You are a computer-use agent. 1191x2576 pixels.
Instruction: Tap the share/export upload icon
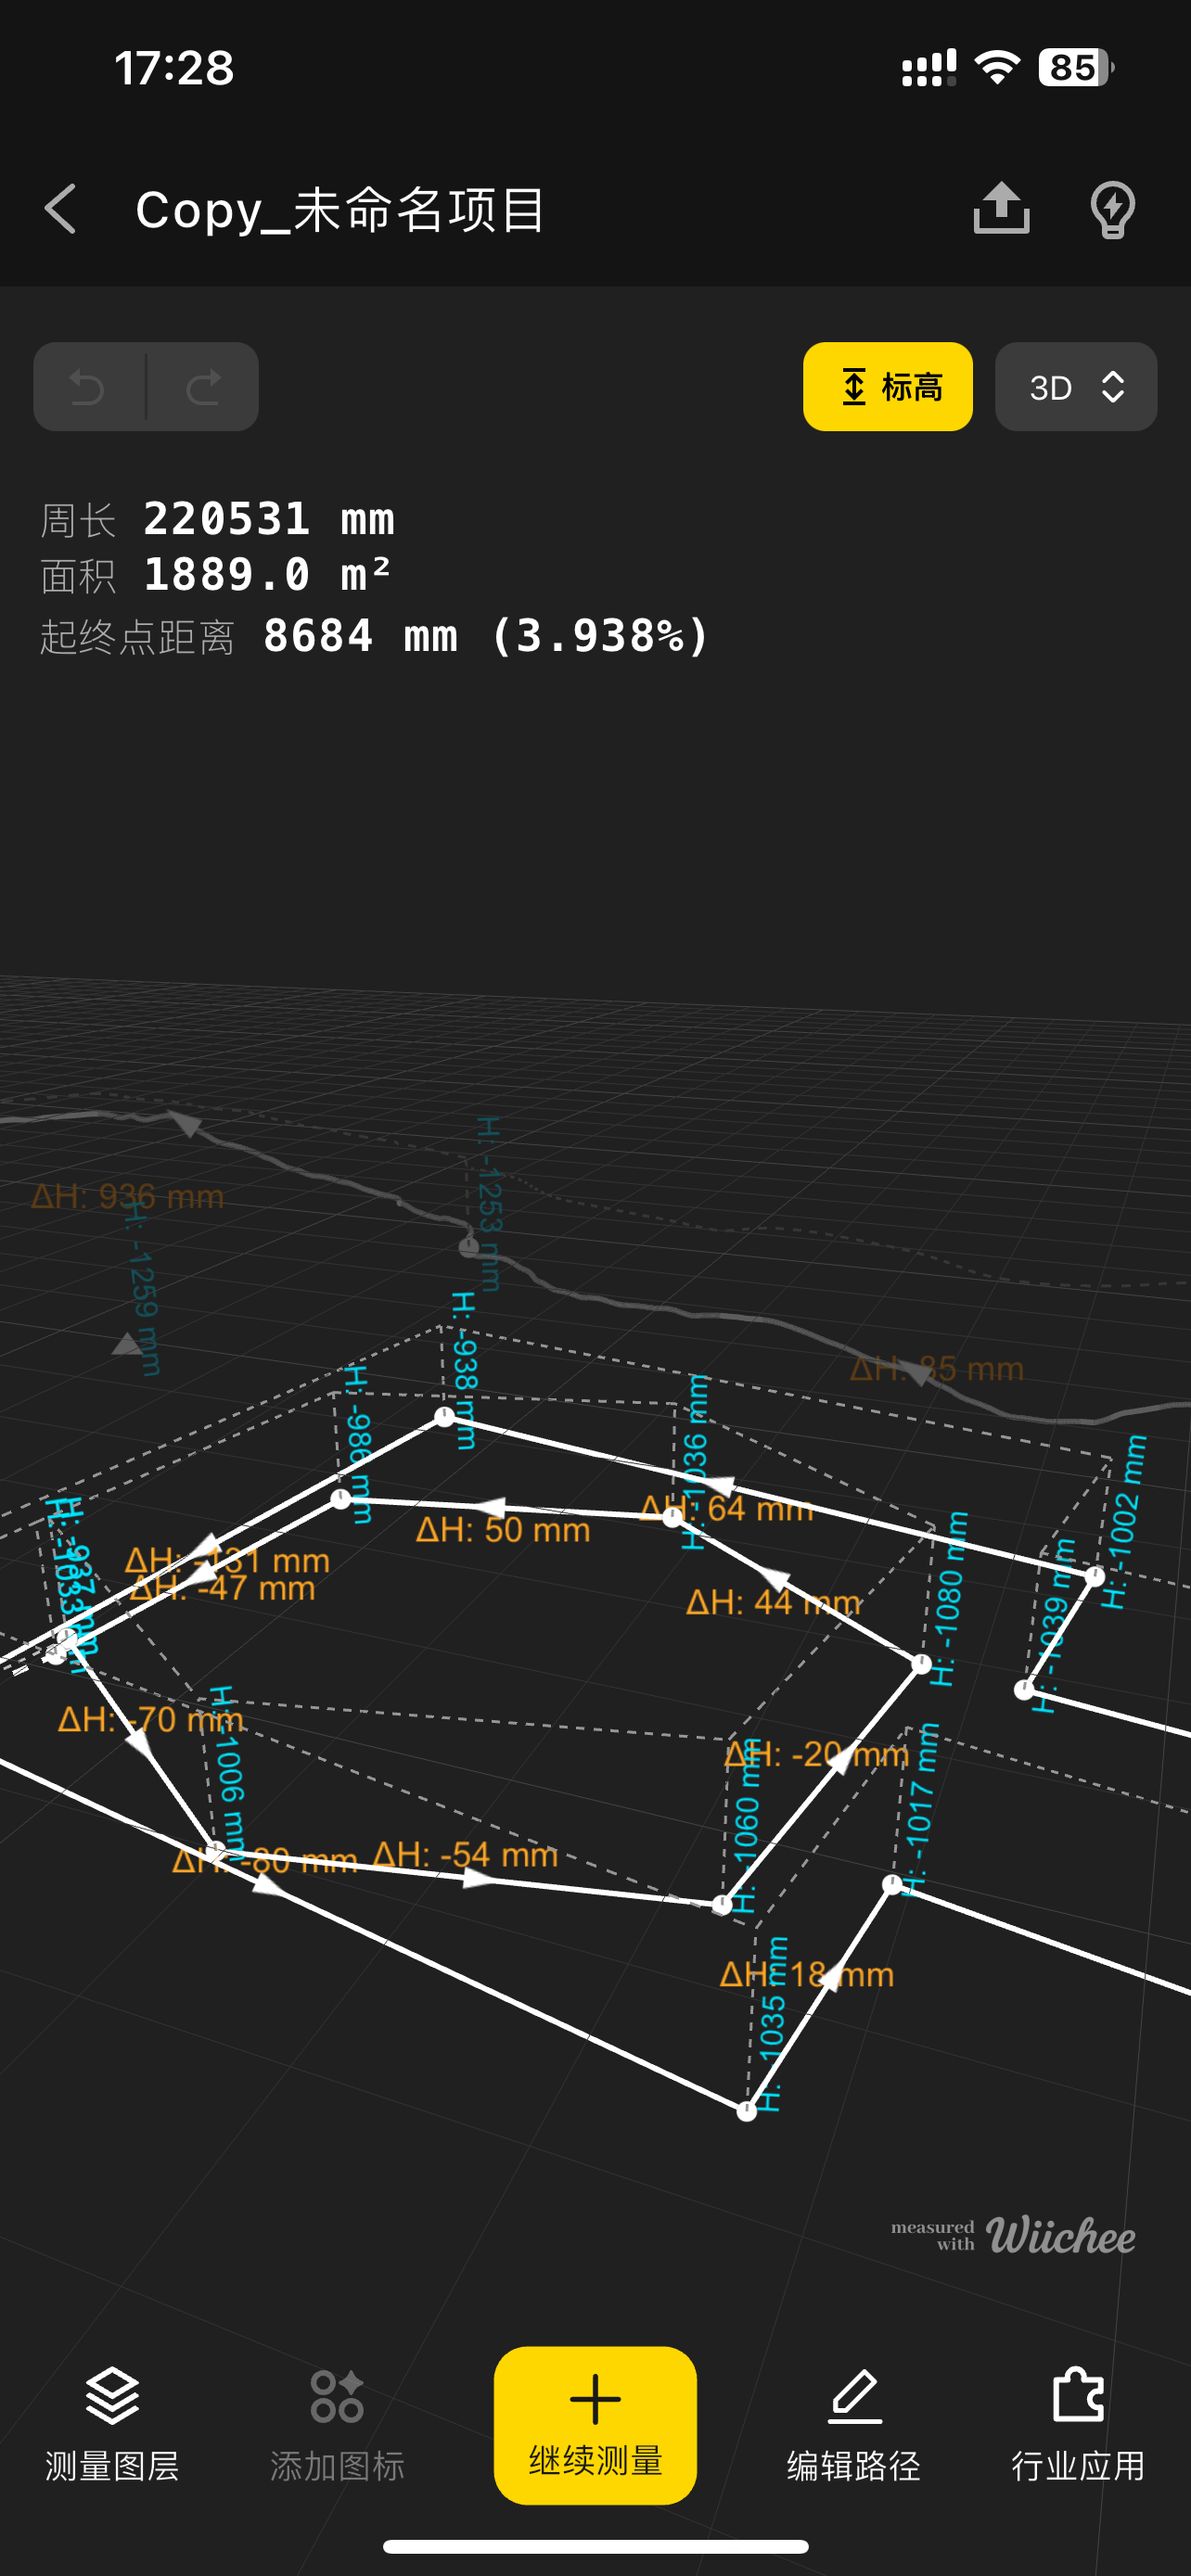(1001, 208)
